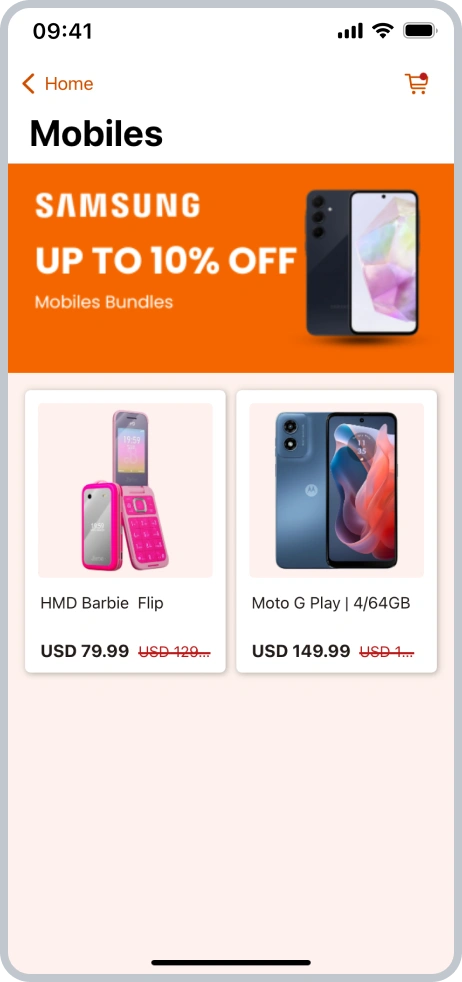
Task: Tap the home indicator bar
Action: coord(231,963)
